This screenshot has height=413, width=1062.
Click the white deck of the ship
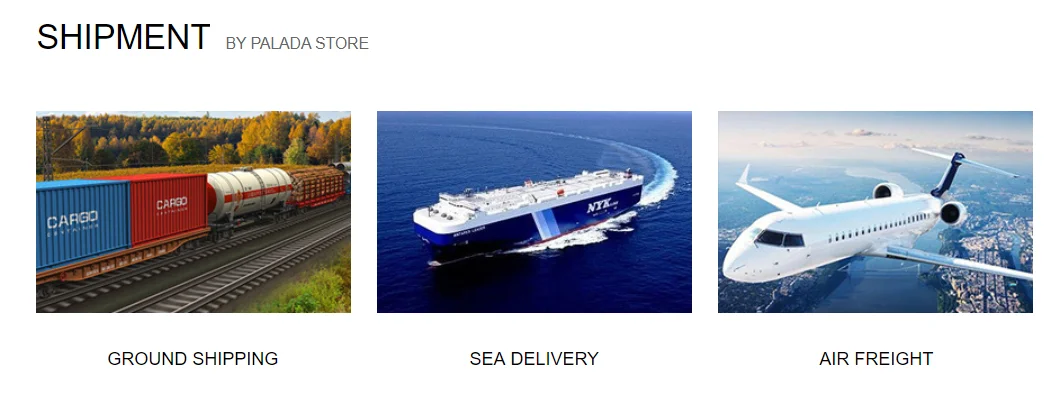click(x=535, y=193)
